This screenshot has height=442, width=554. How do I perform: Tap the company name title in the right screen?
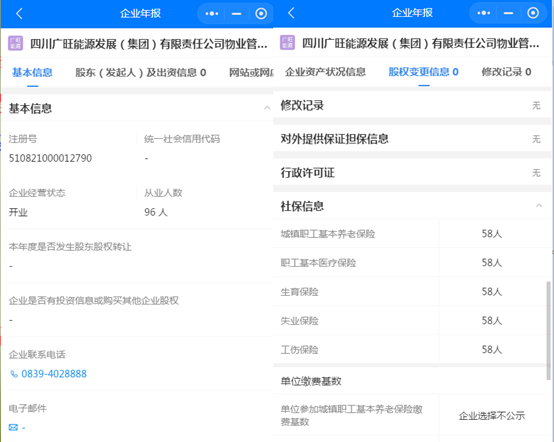pyautogui.click(x=420, y=43)
